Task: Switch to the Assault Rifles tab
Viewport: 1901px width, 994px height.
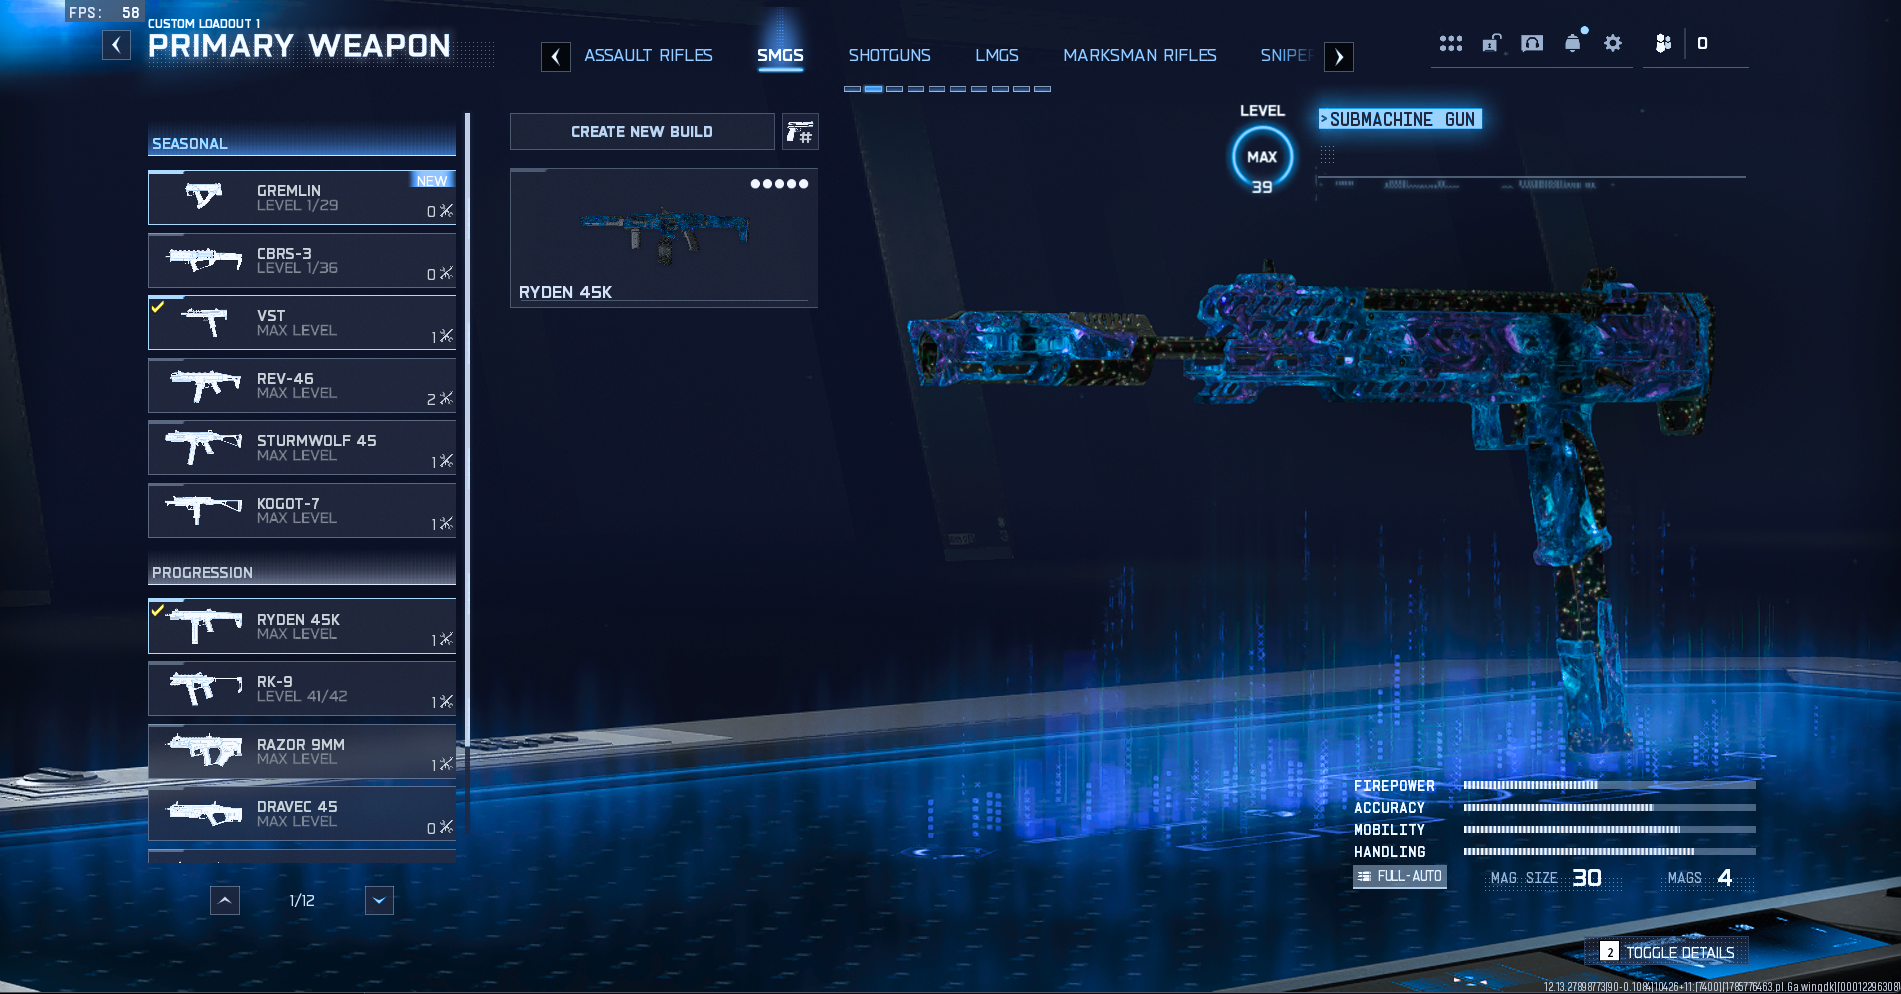Action: point(648,55)
